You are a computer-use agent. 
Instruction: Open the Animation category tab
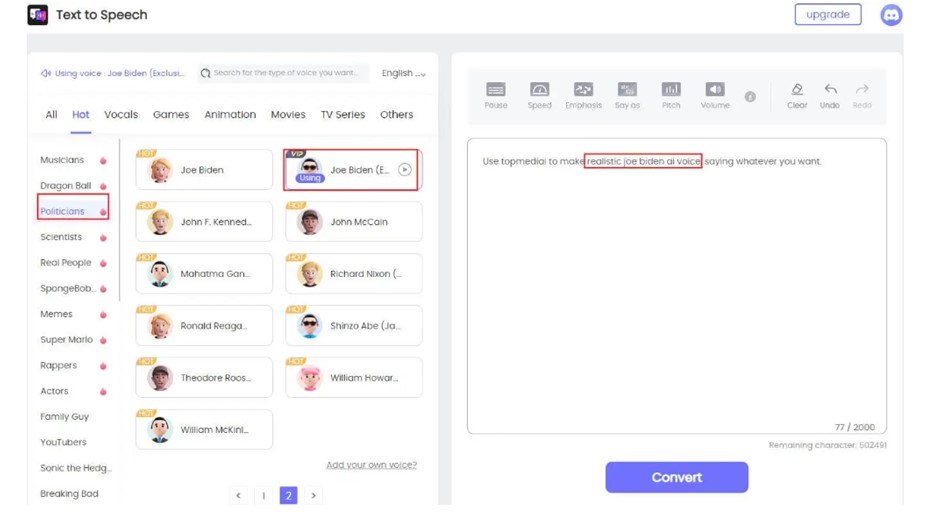[230, 115]
